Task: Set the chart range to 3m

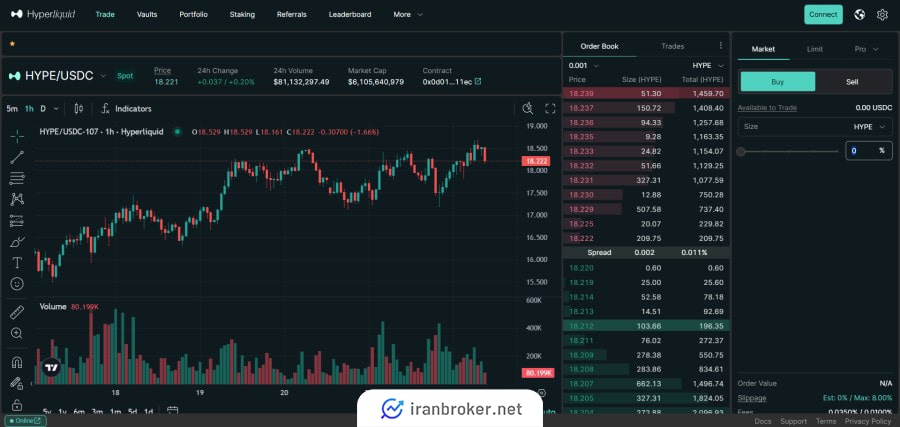Action: tap(97, 412)
